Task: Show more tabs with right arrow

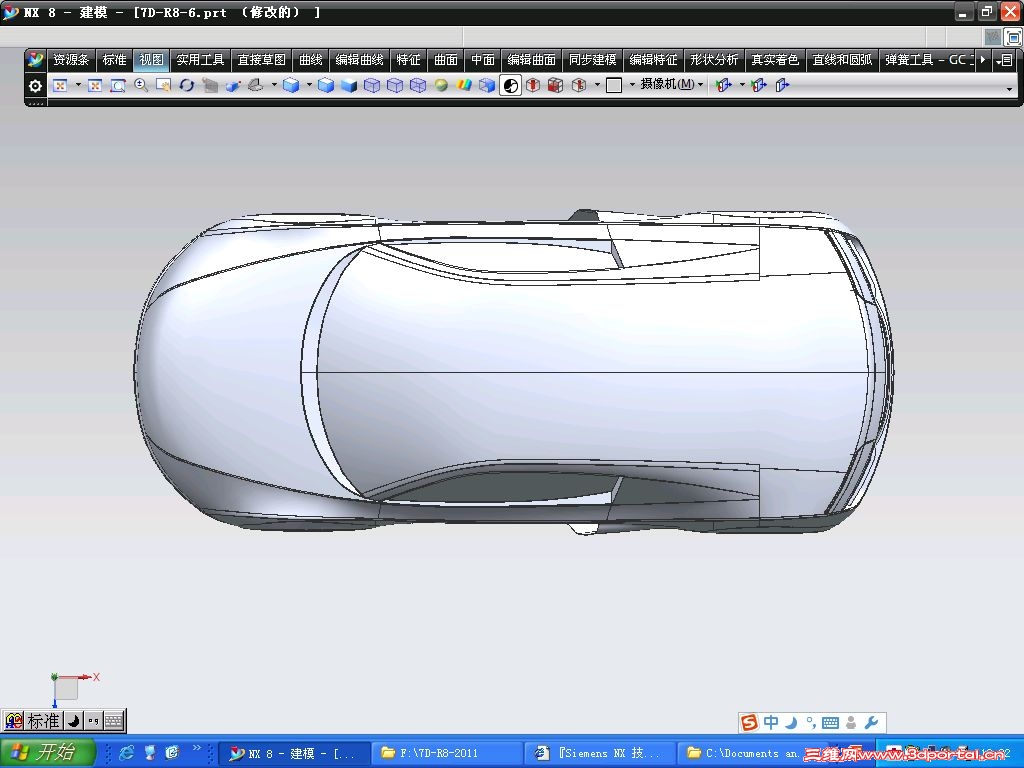Action: point(983,60)
